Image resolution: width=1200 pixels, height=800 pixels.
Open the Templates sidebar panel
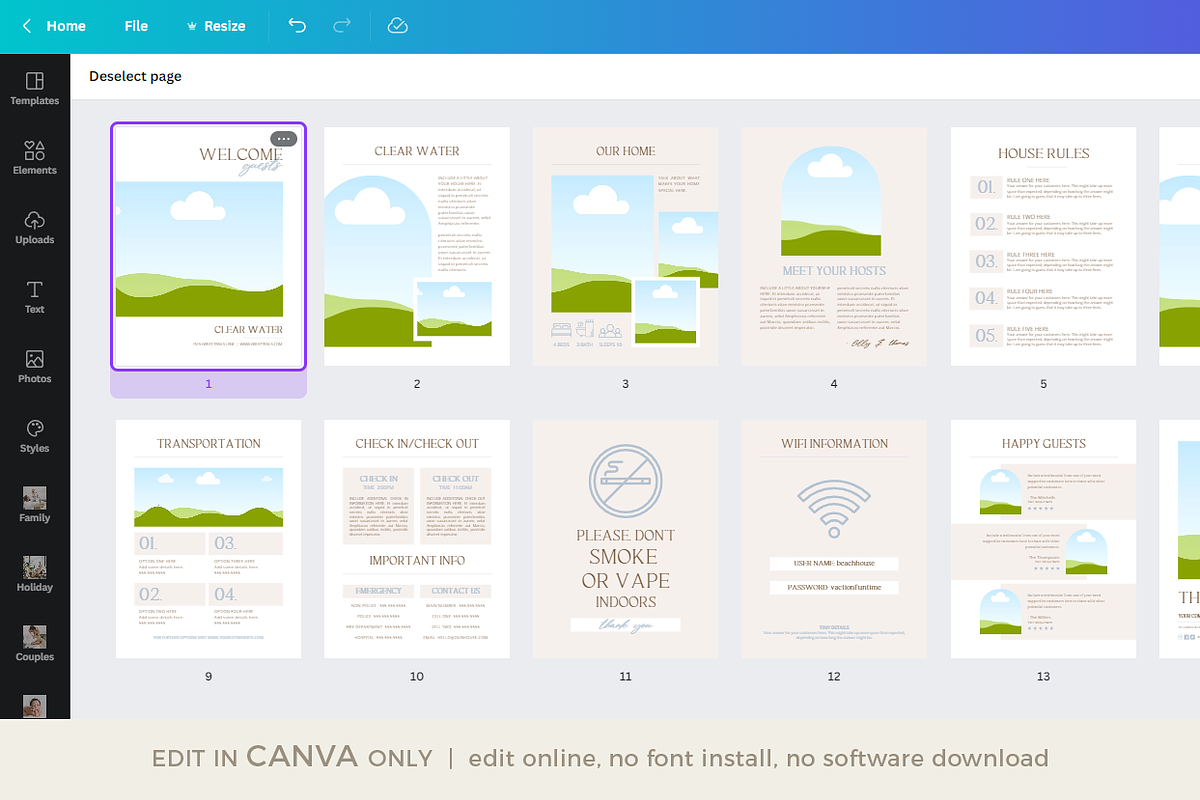pos(35,88)
